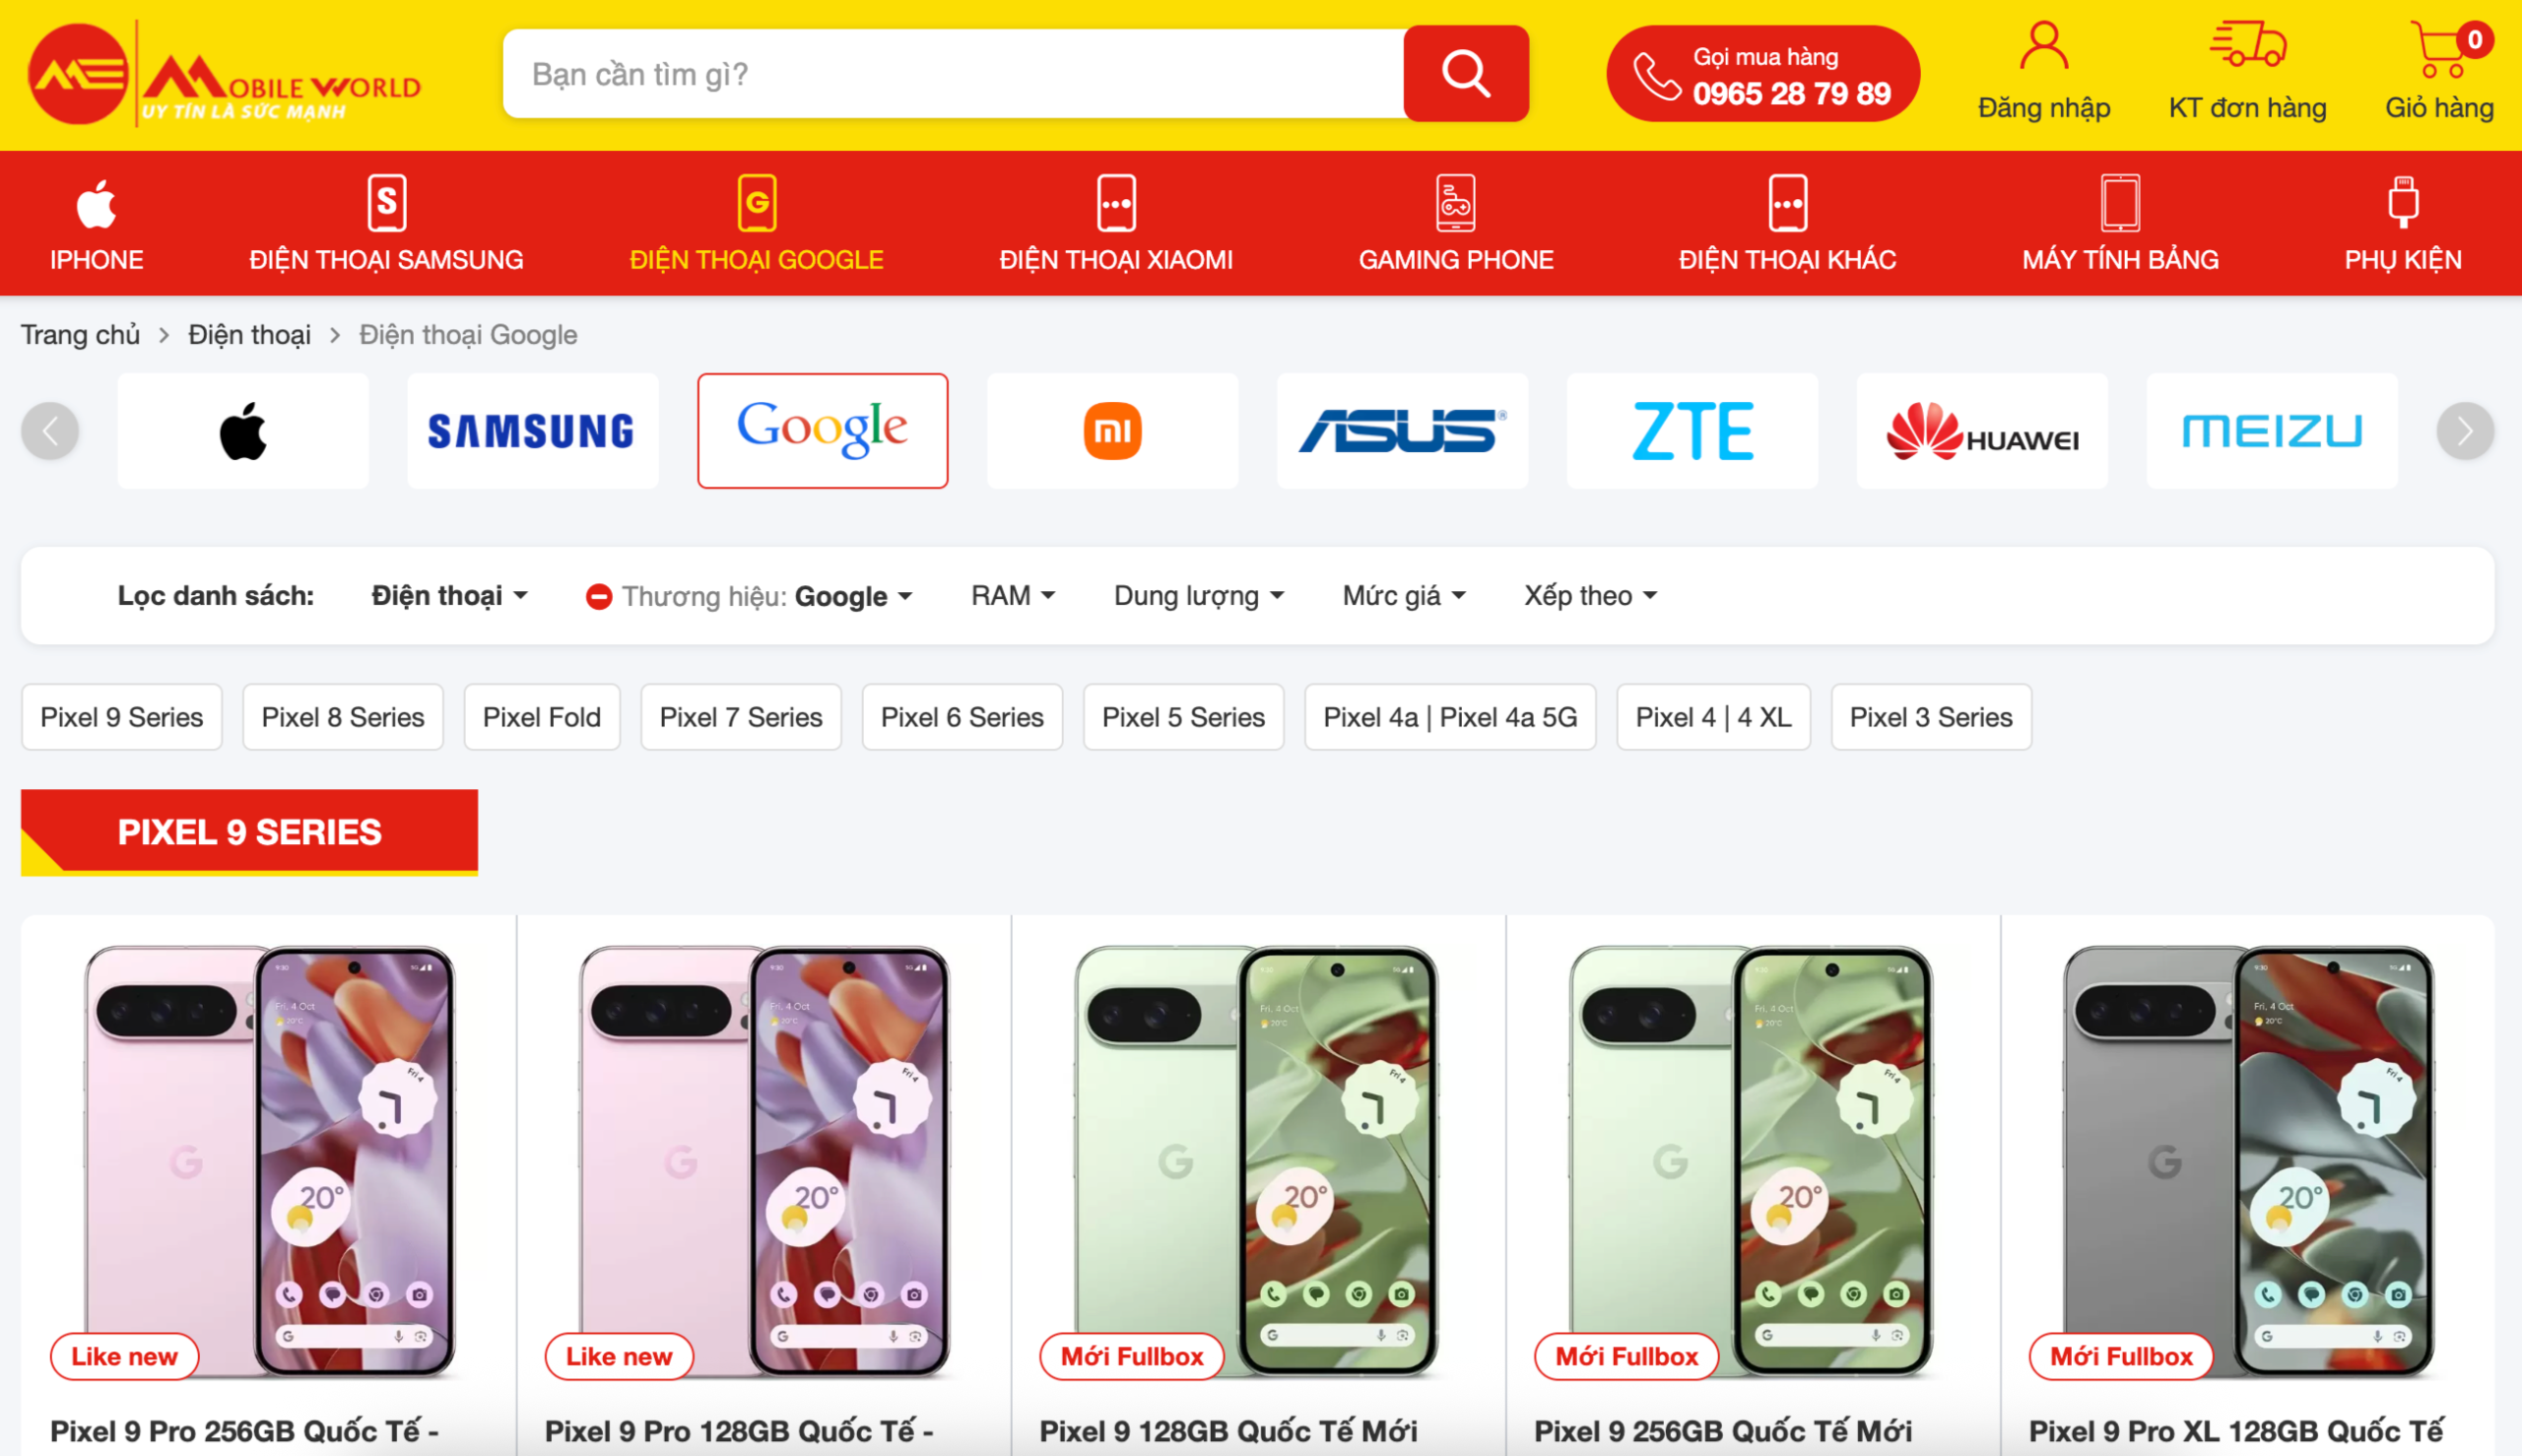Open the Gaming Phone category icon
Image resolution: width=2522 pixels, height=1456 pixels.
click(x=1455, y=203)
